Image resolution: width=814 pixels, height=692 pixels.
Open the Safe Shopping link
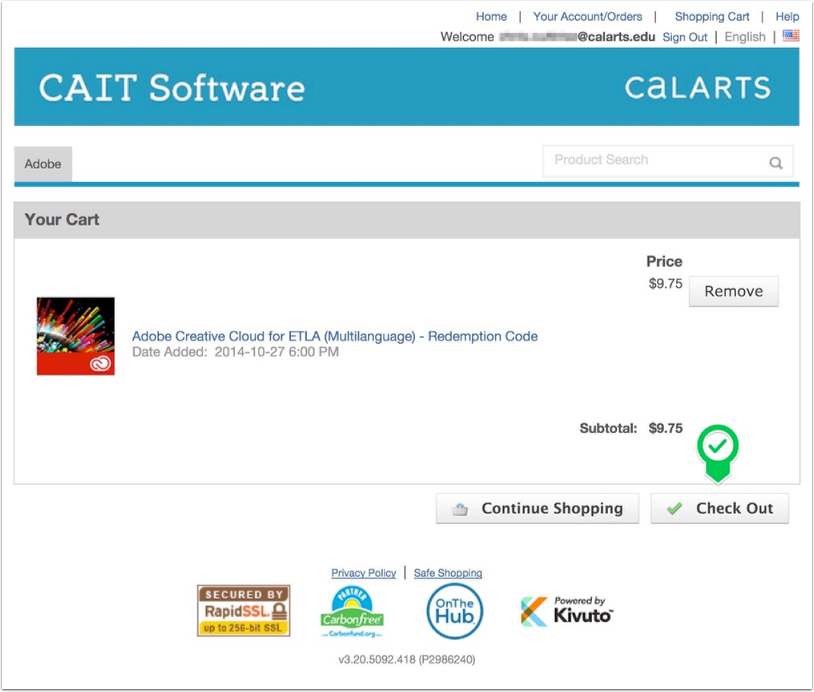[x=447, y=573]
